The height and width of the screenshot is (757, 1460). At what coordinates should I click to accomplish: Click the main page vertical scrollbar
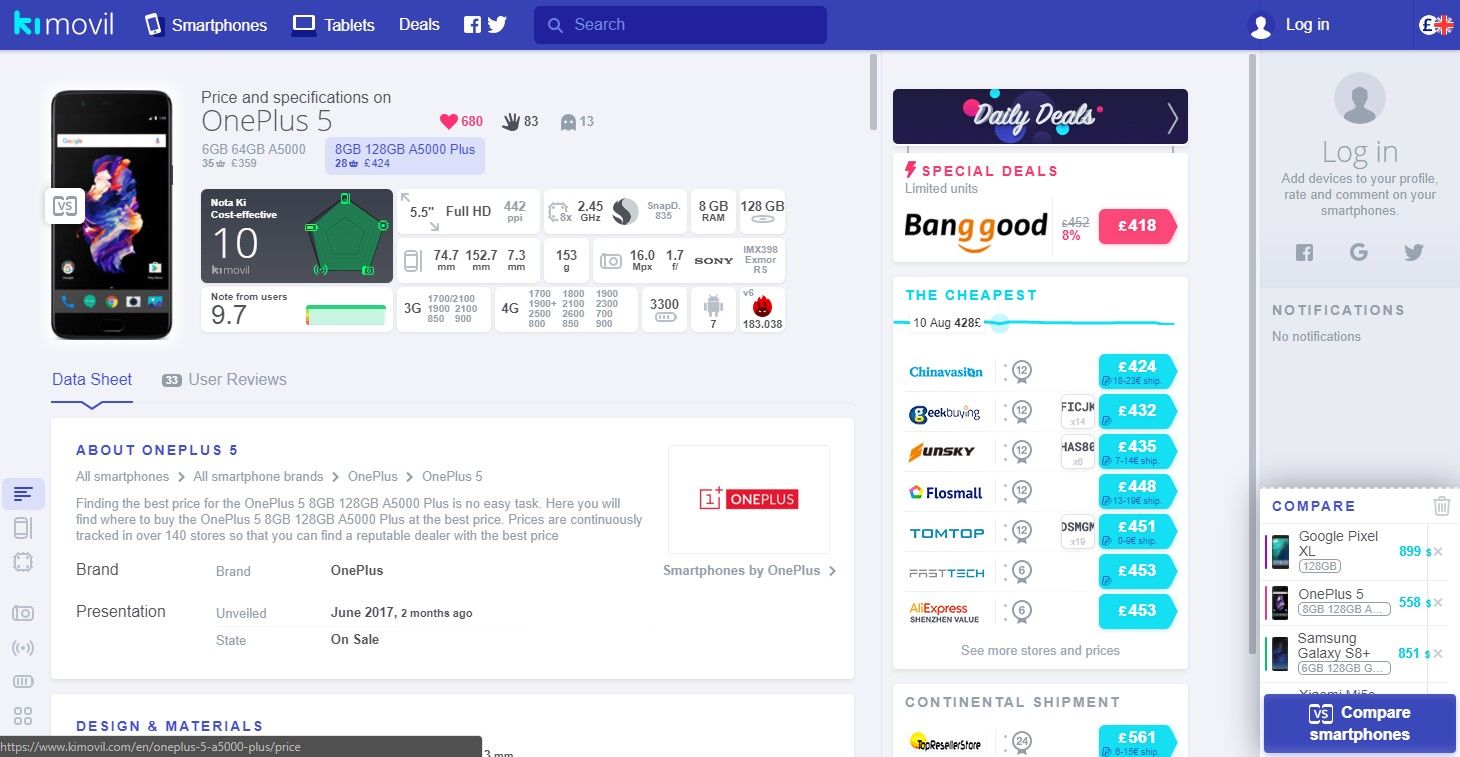coord(873,92)
